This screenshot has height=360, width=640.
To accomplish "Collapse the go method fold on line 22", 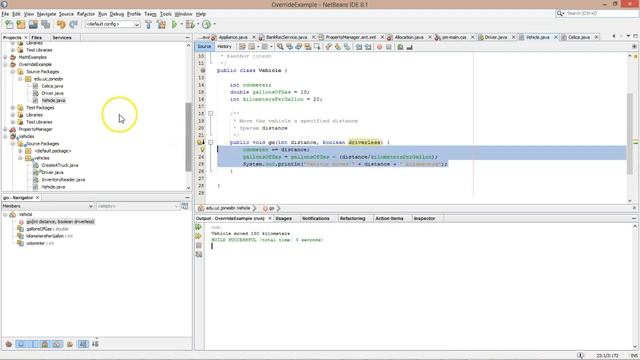I will coord(211,142).
